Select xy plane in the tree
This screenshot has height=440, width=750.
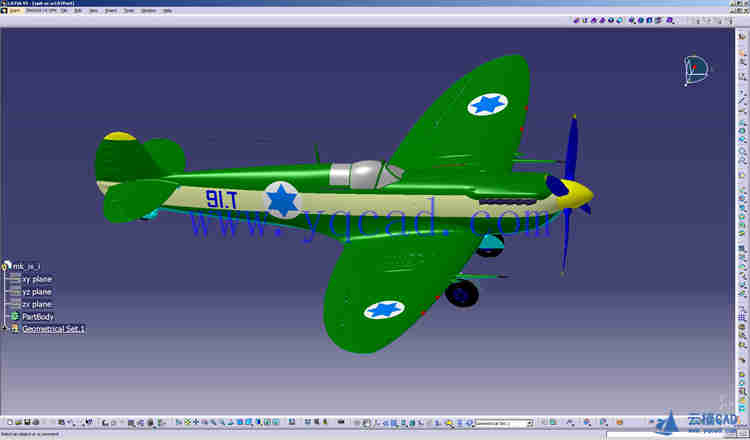[x=37, y=279]
